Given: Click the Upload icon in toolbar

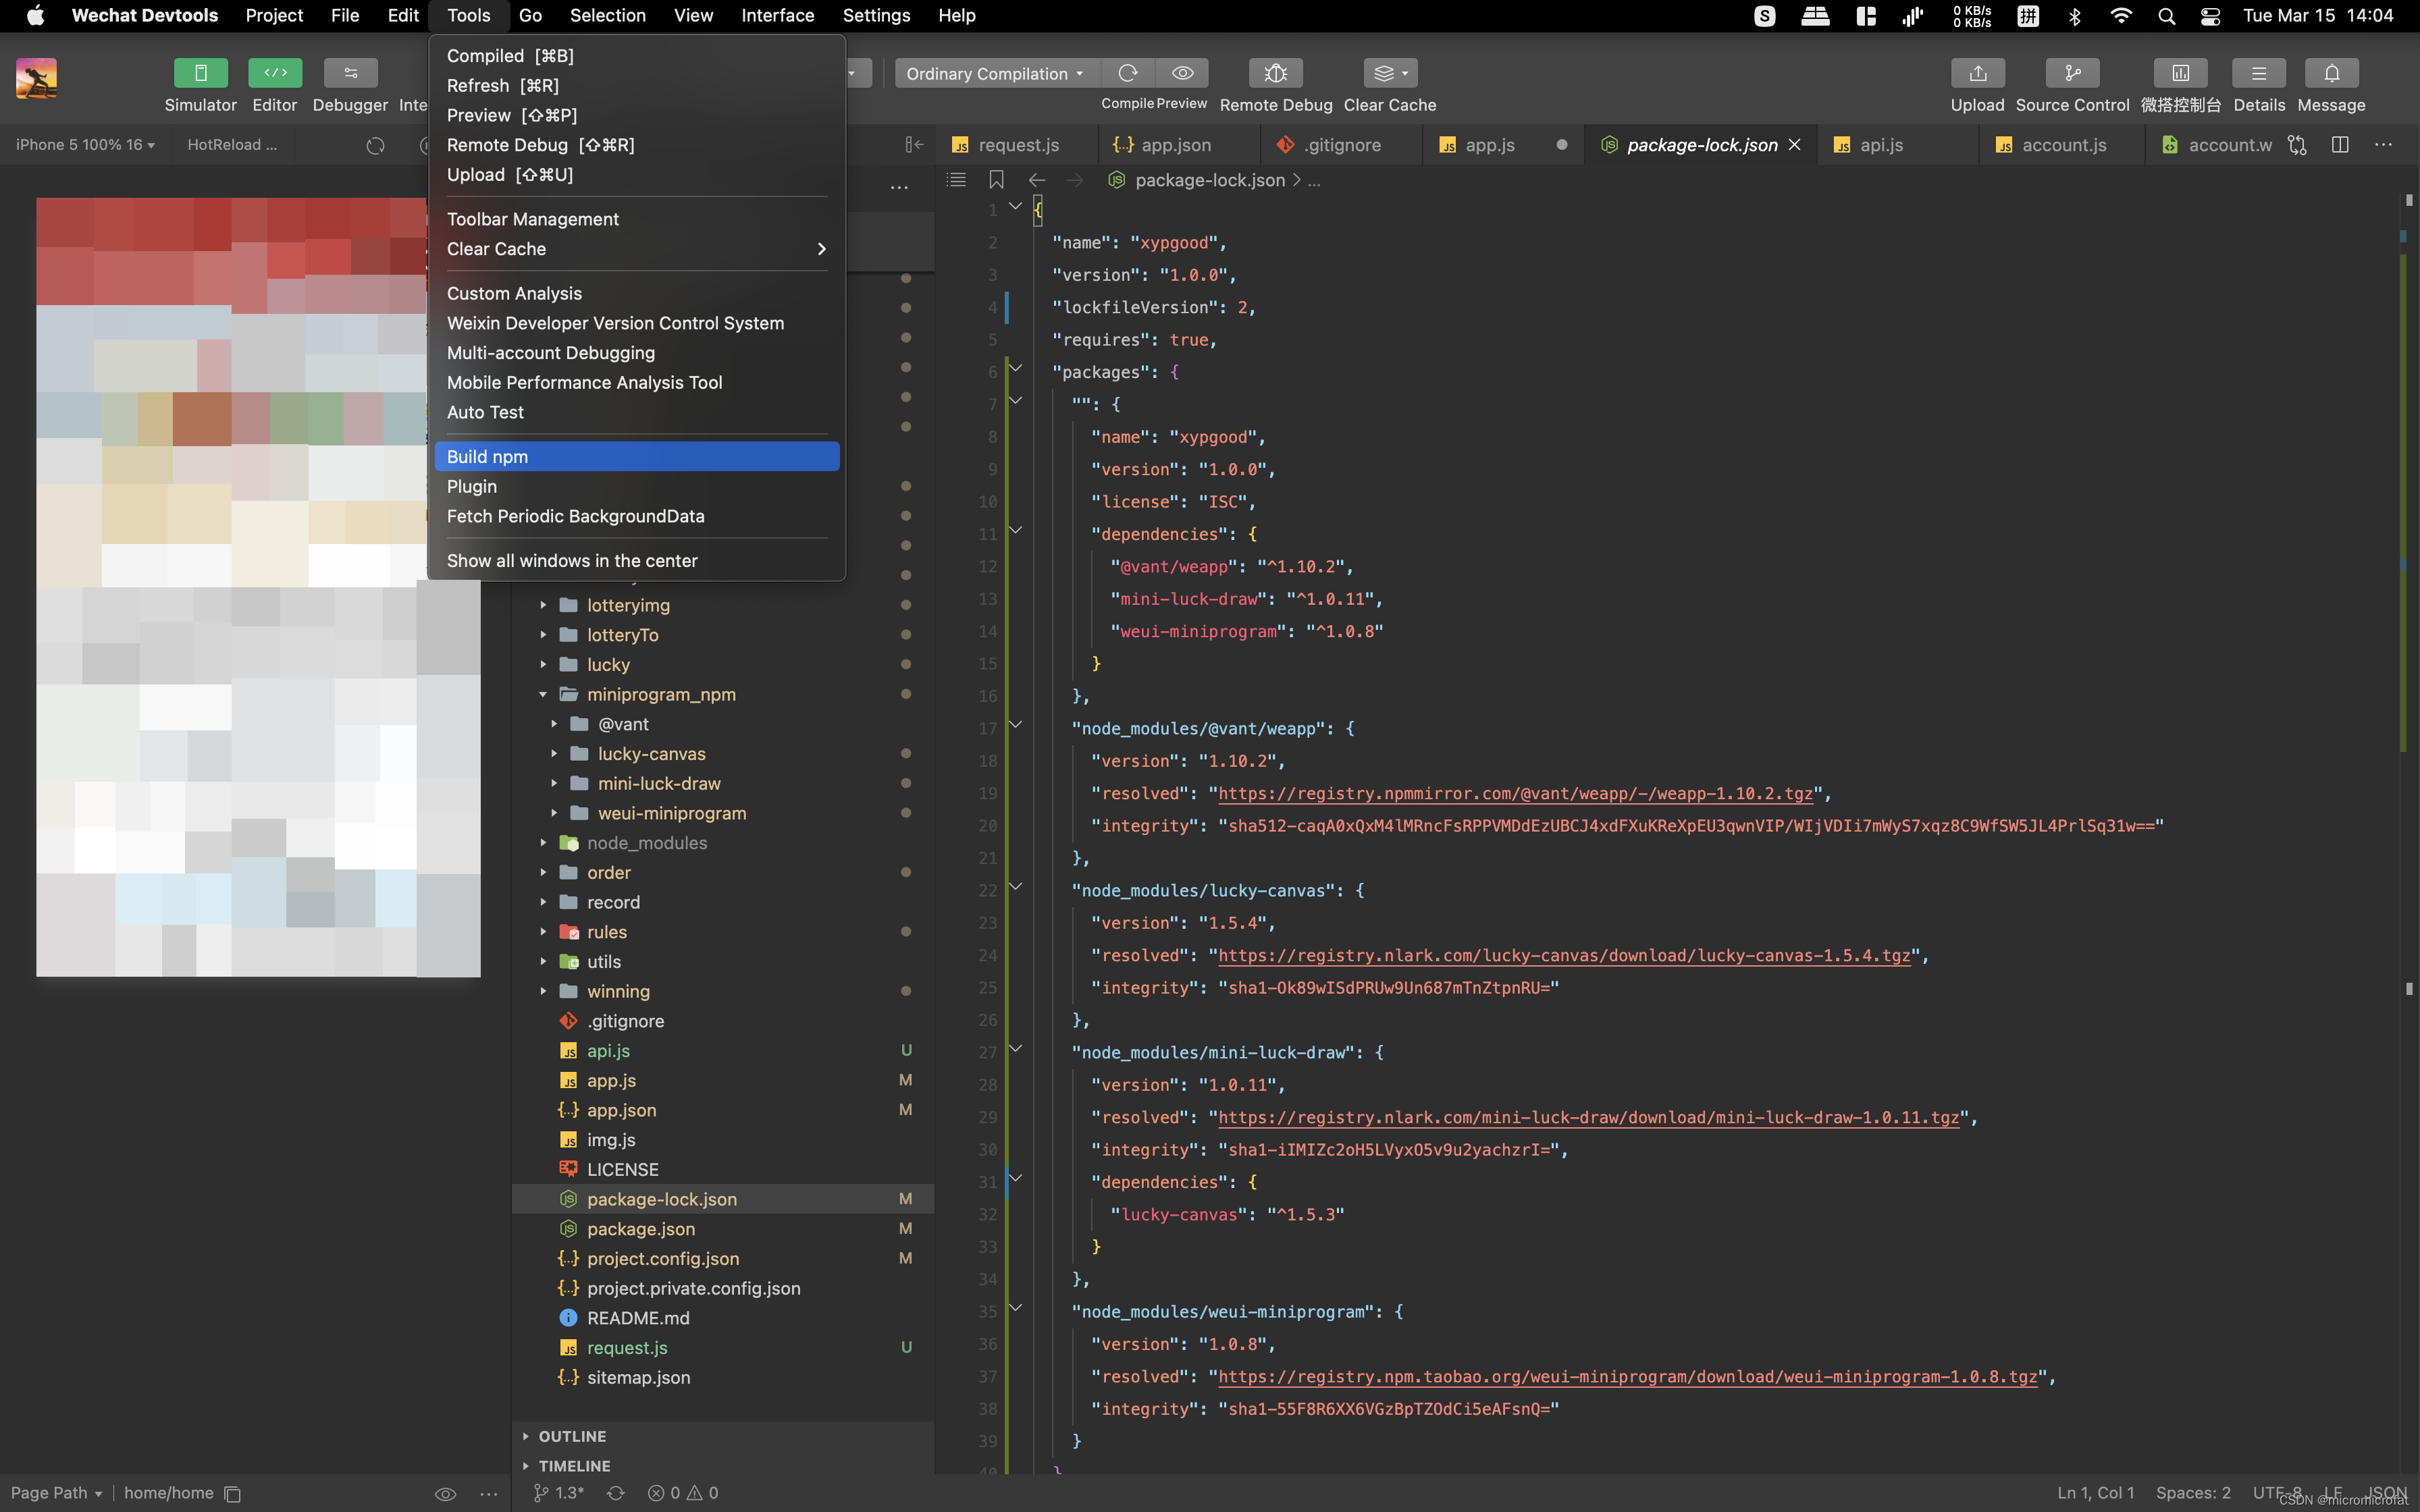Looking at the screenshot, I should click(x=1977, y=73).
